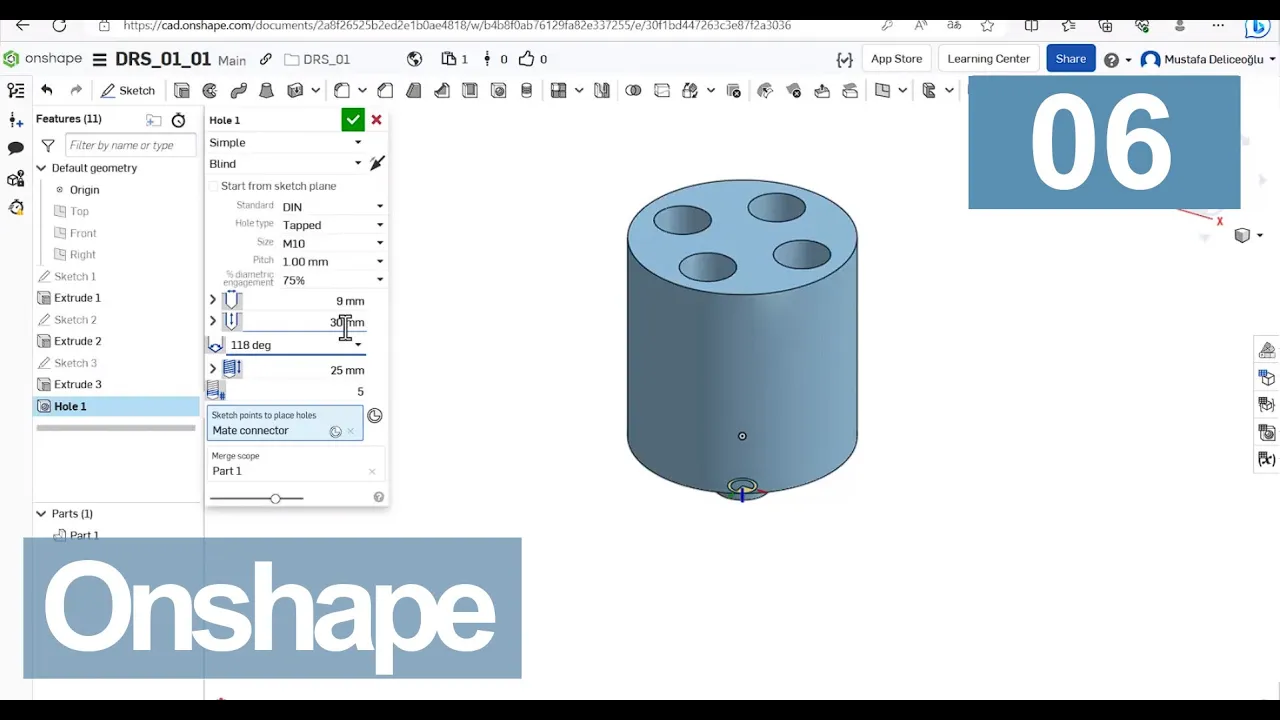Open the Mustafa Deliceoğlu account menu

[1208, 60]
